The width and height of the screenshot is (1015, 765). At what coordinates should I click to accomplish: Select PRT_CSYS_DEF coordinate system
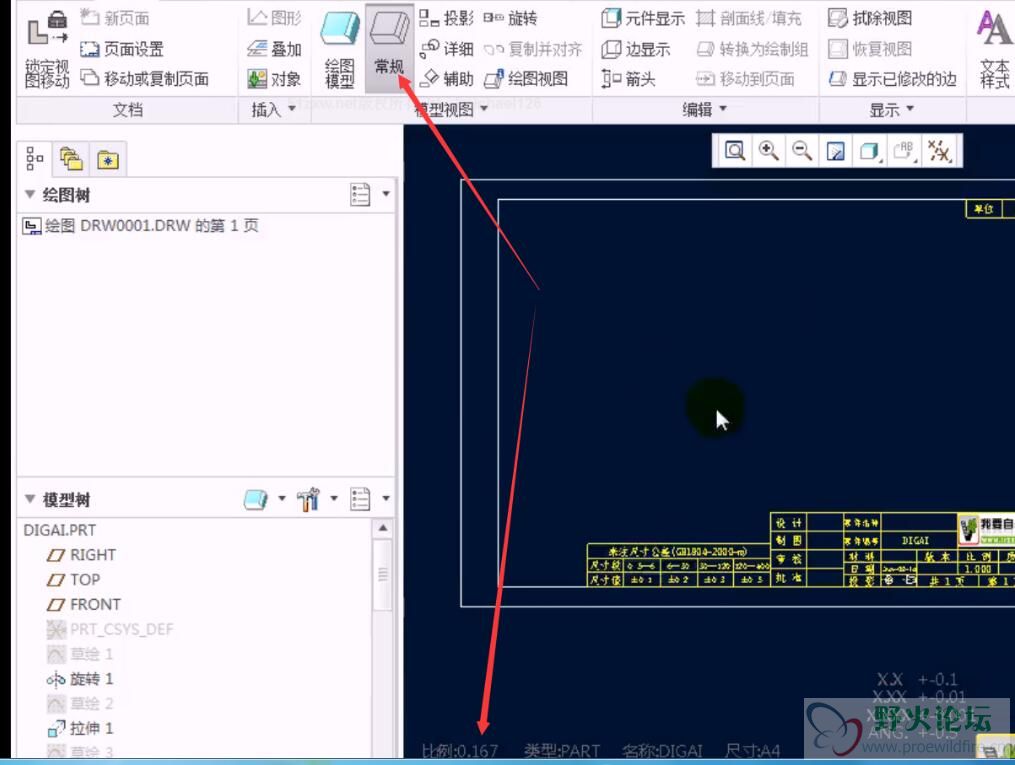[110, 629]
